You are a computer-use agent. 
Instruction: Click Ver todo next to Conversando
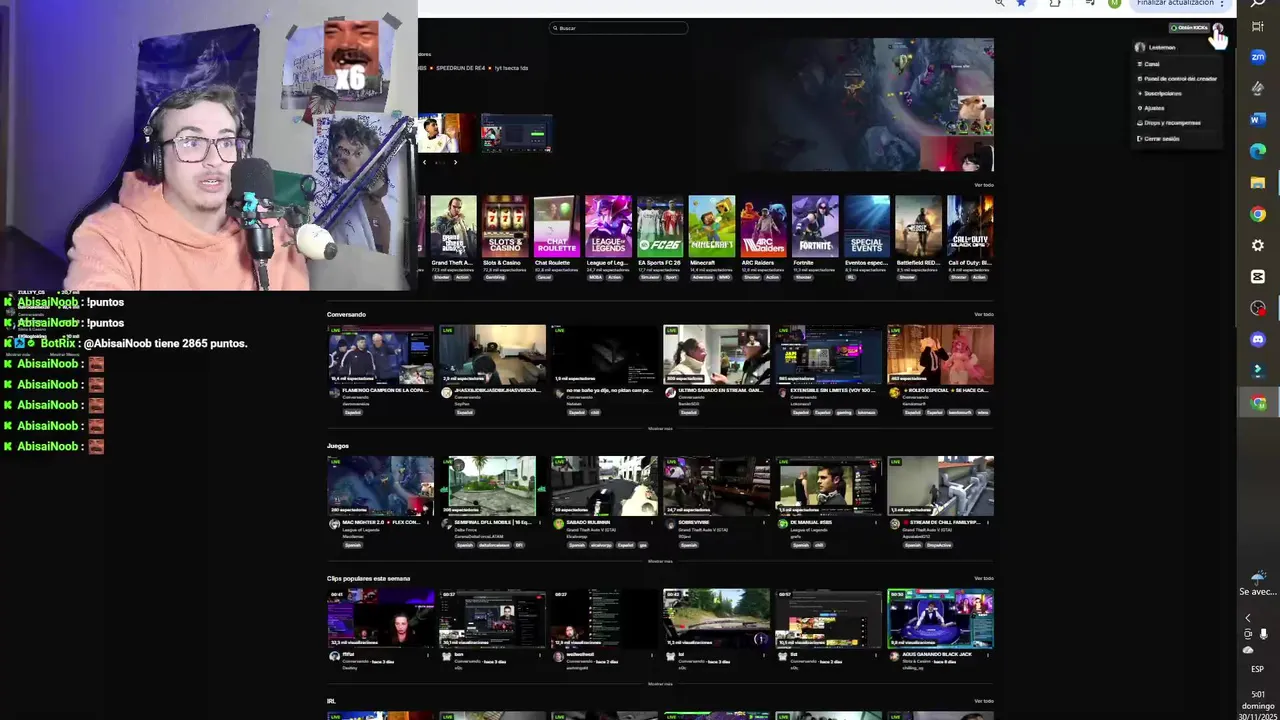click(x=984, y=314)
